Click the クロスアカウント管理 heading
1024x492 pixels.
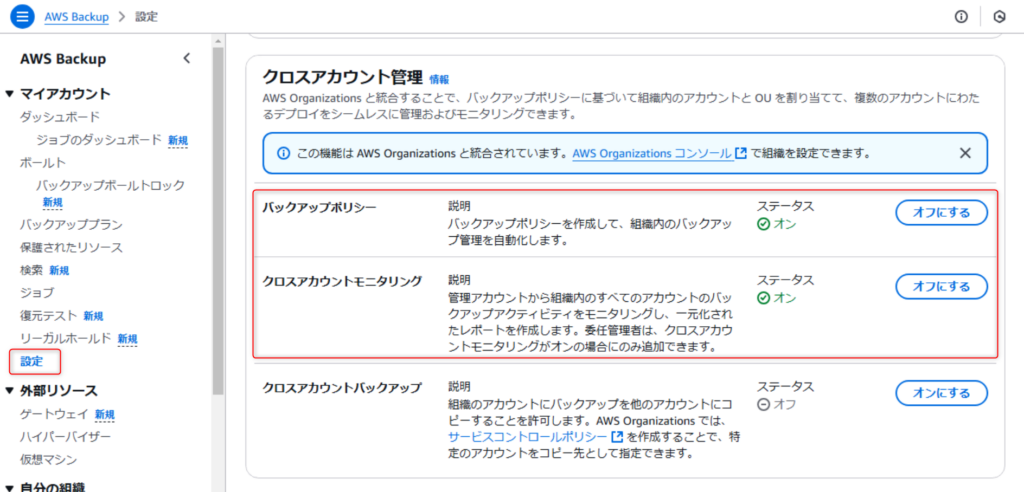click(x=343, y=78)
